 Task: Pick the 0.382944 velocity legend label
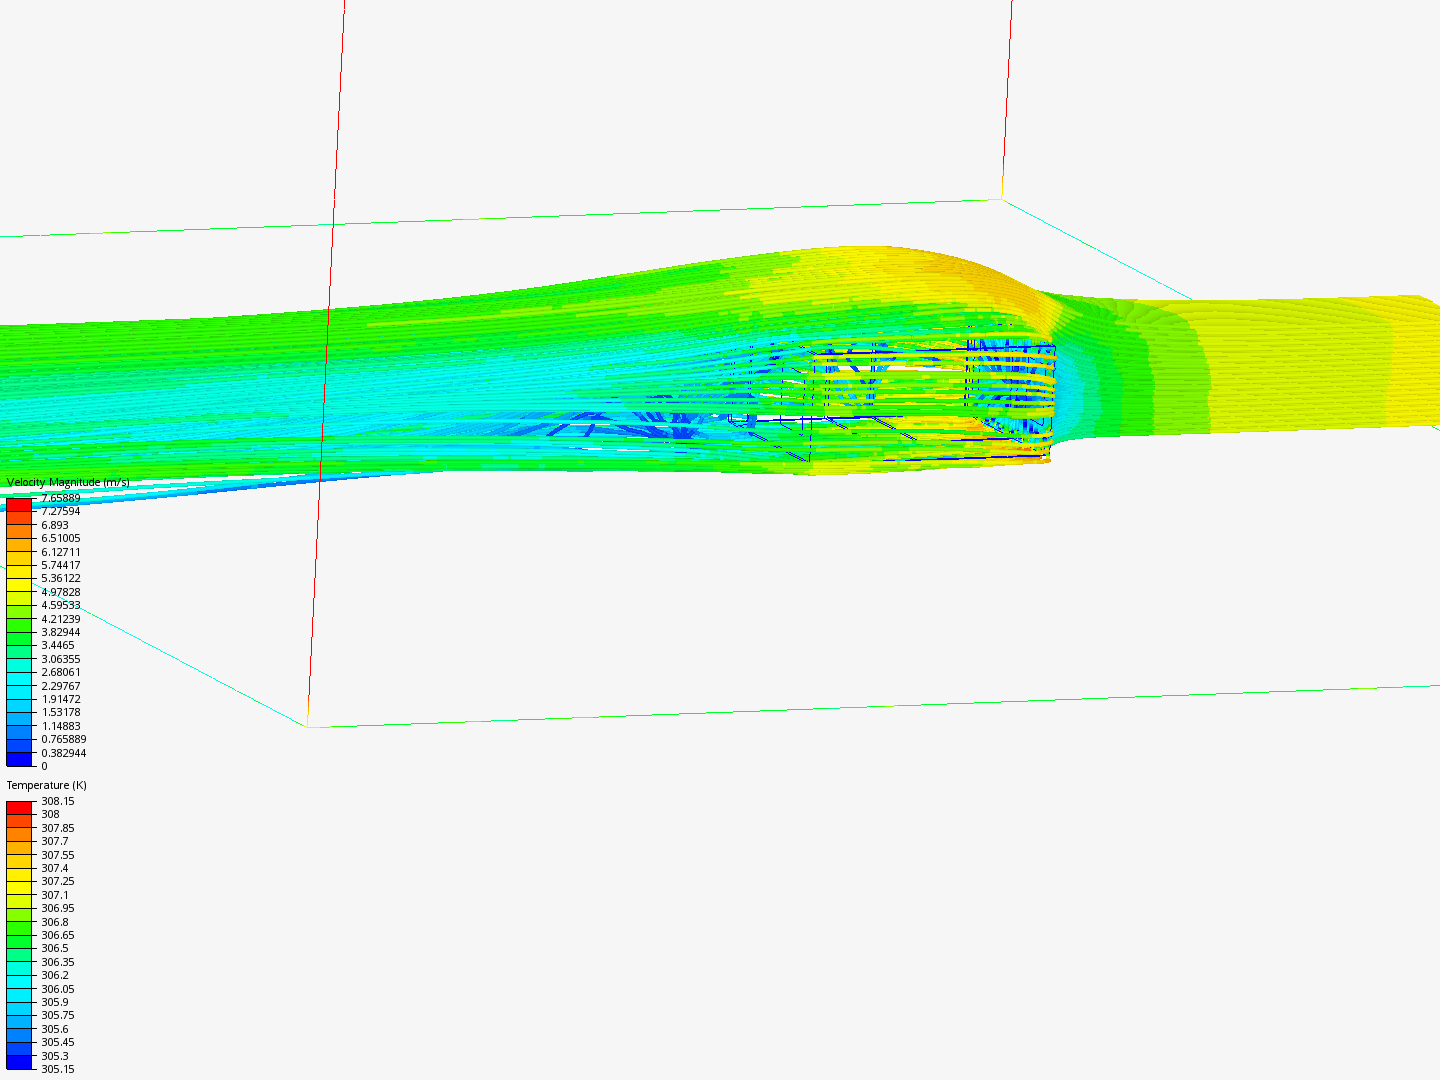pos(63,754)
